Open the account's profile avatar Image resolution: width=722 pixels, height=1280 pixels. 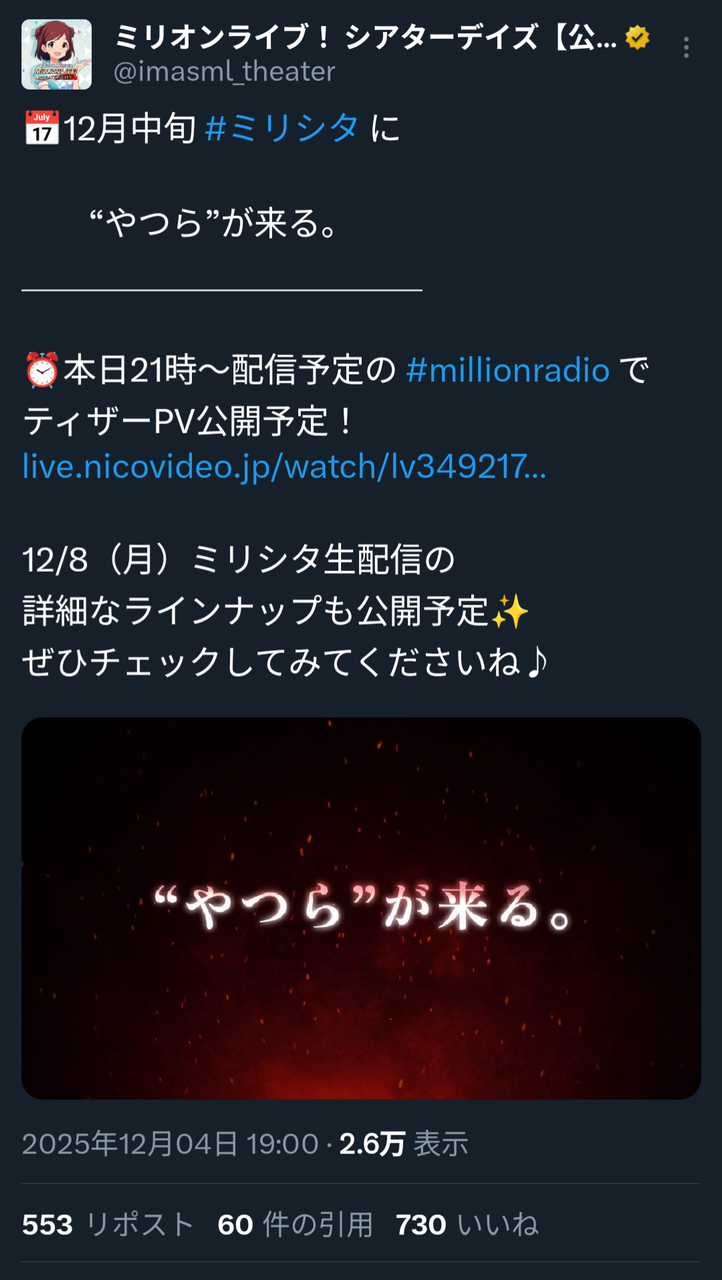pos(57,54)
